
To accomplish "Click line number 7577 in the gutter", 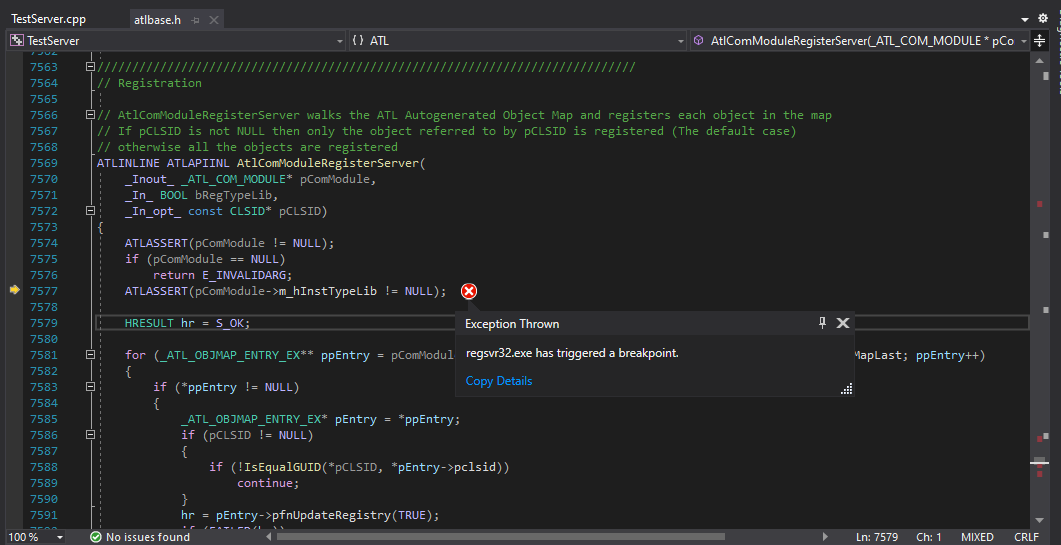I will click(44, 291).
